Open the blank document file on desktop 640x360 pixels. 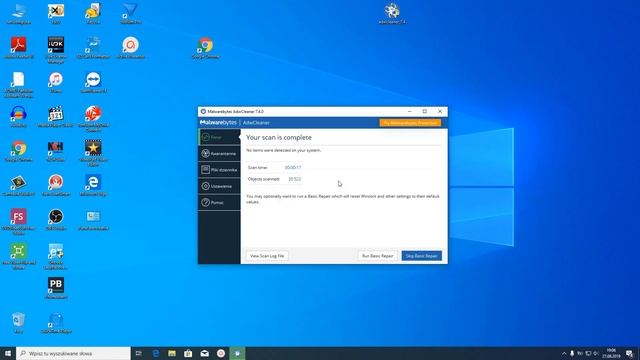pos(18,84)
